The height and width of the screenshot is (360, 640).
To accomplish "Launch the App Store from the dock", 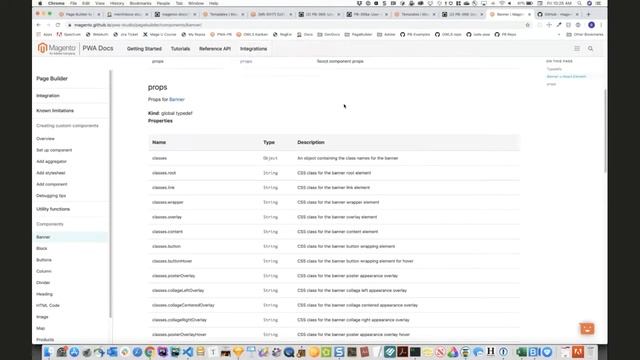I will pos(74,352).
